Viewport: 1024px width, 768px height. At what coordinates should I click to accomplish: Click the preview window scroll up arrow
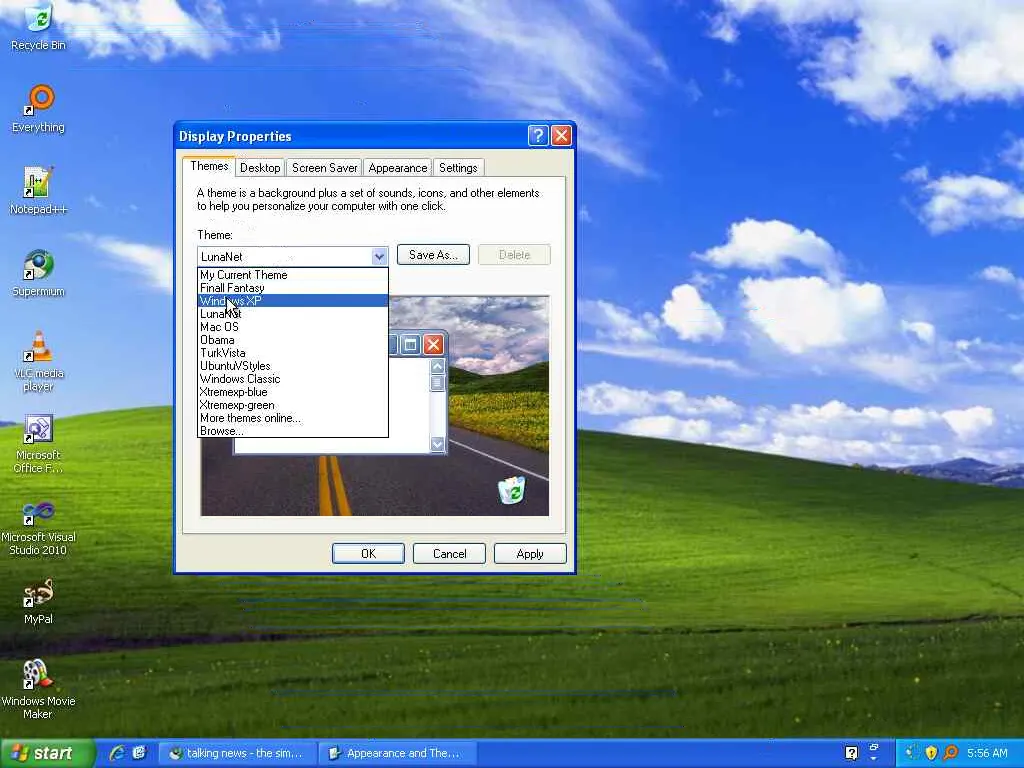(437, 366)
